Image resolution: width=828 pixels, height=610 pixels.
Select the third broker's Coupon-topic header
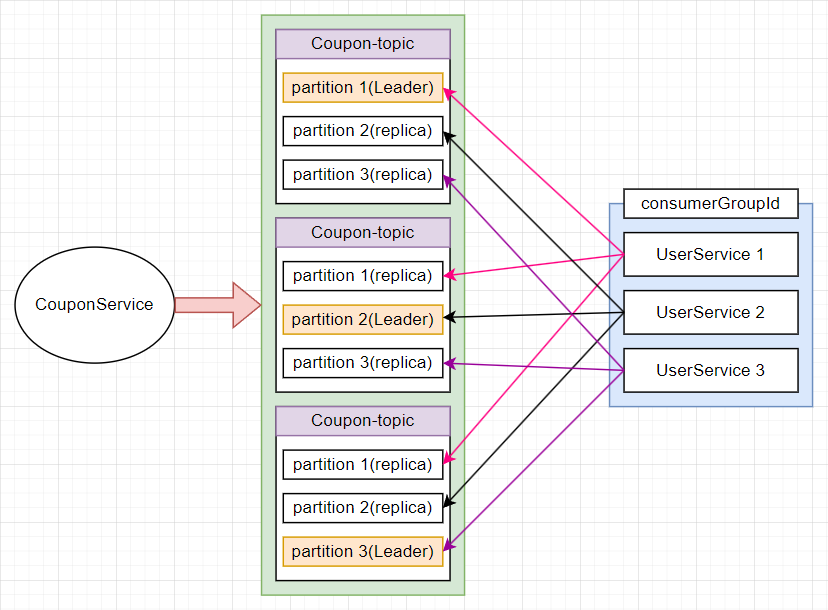(x=363, y=421)
